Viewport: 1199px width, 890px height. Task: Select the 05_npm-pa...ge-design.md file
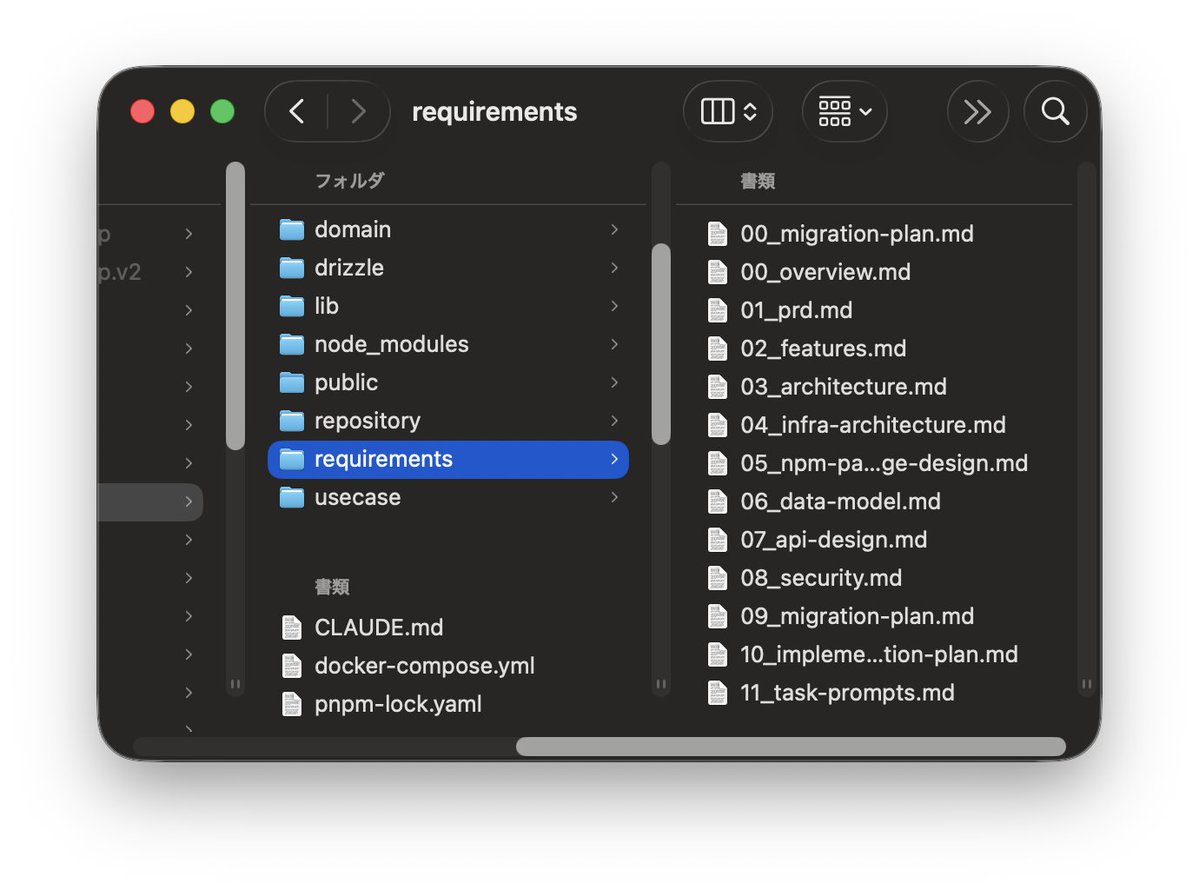pos(873,463)
